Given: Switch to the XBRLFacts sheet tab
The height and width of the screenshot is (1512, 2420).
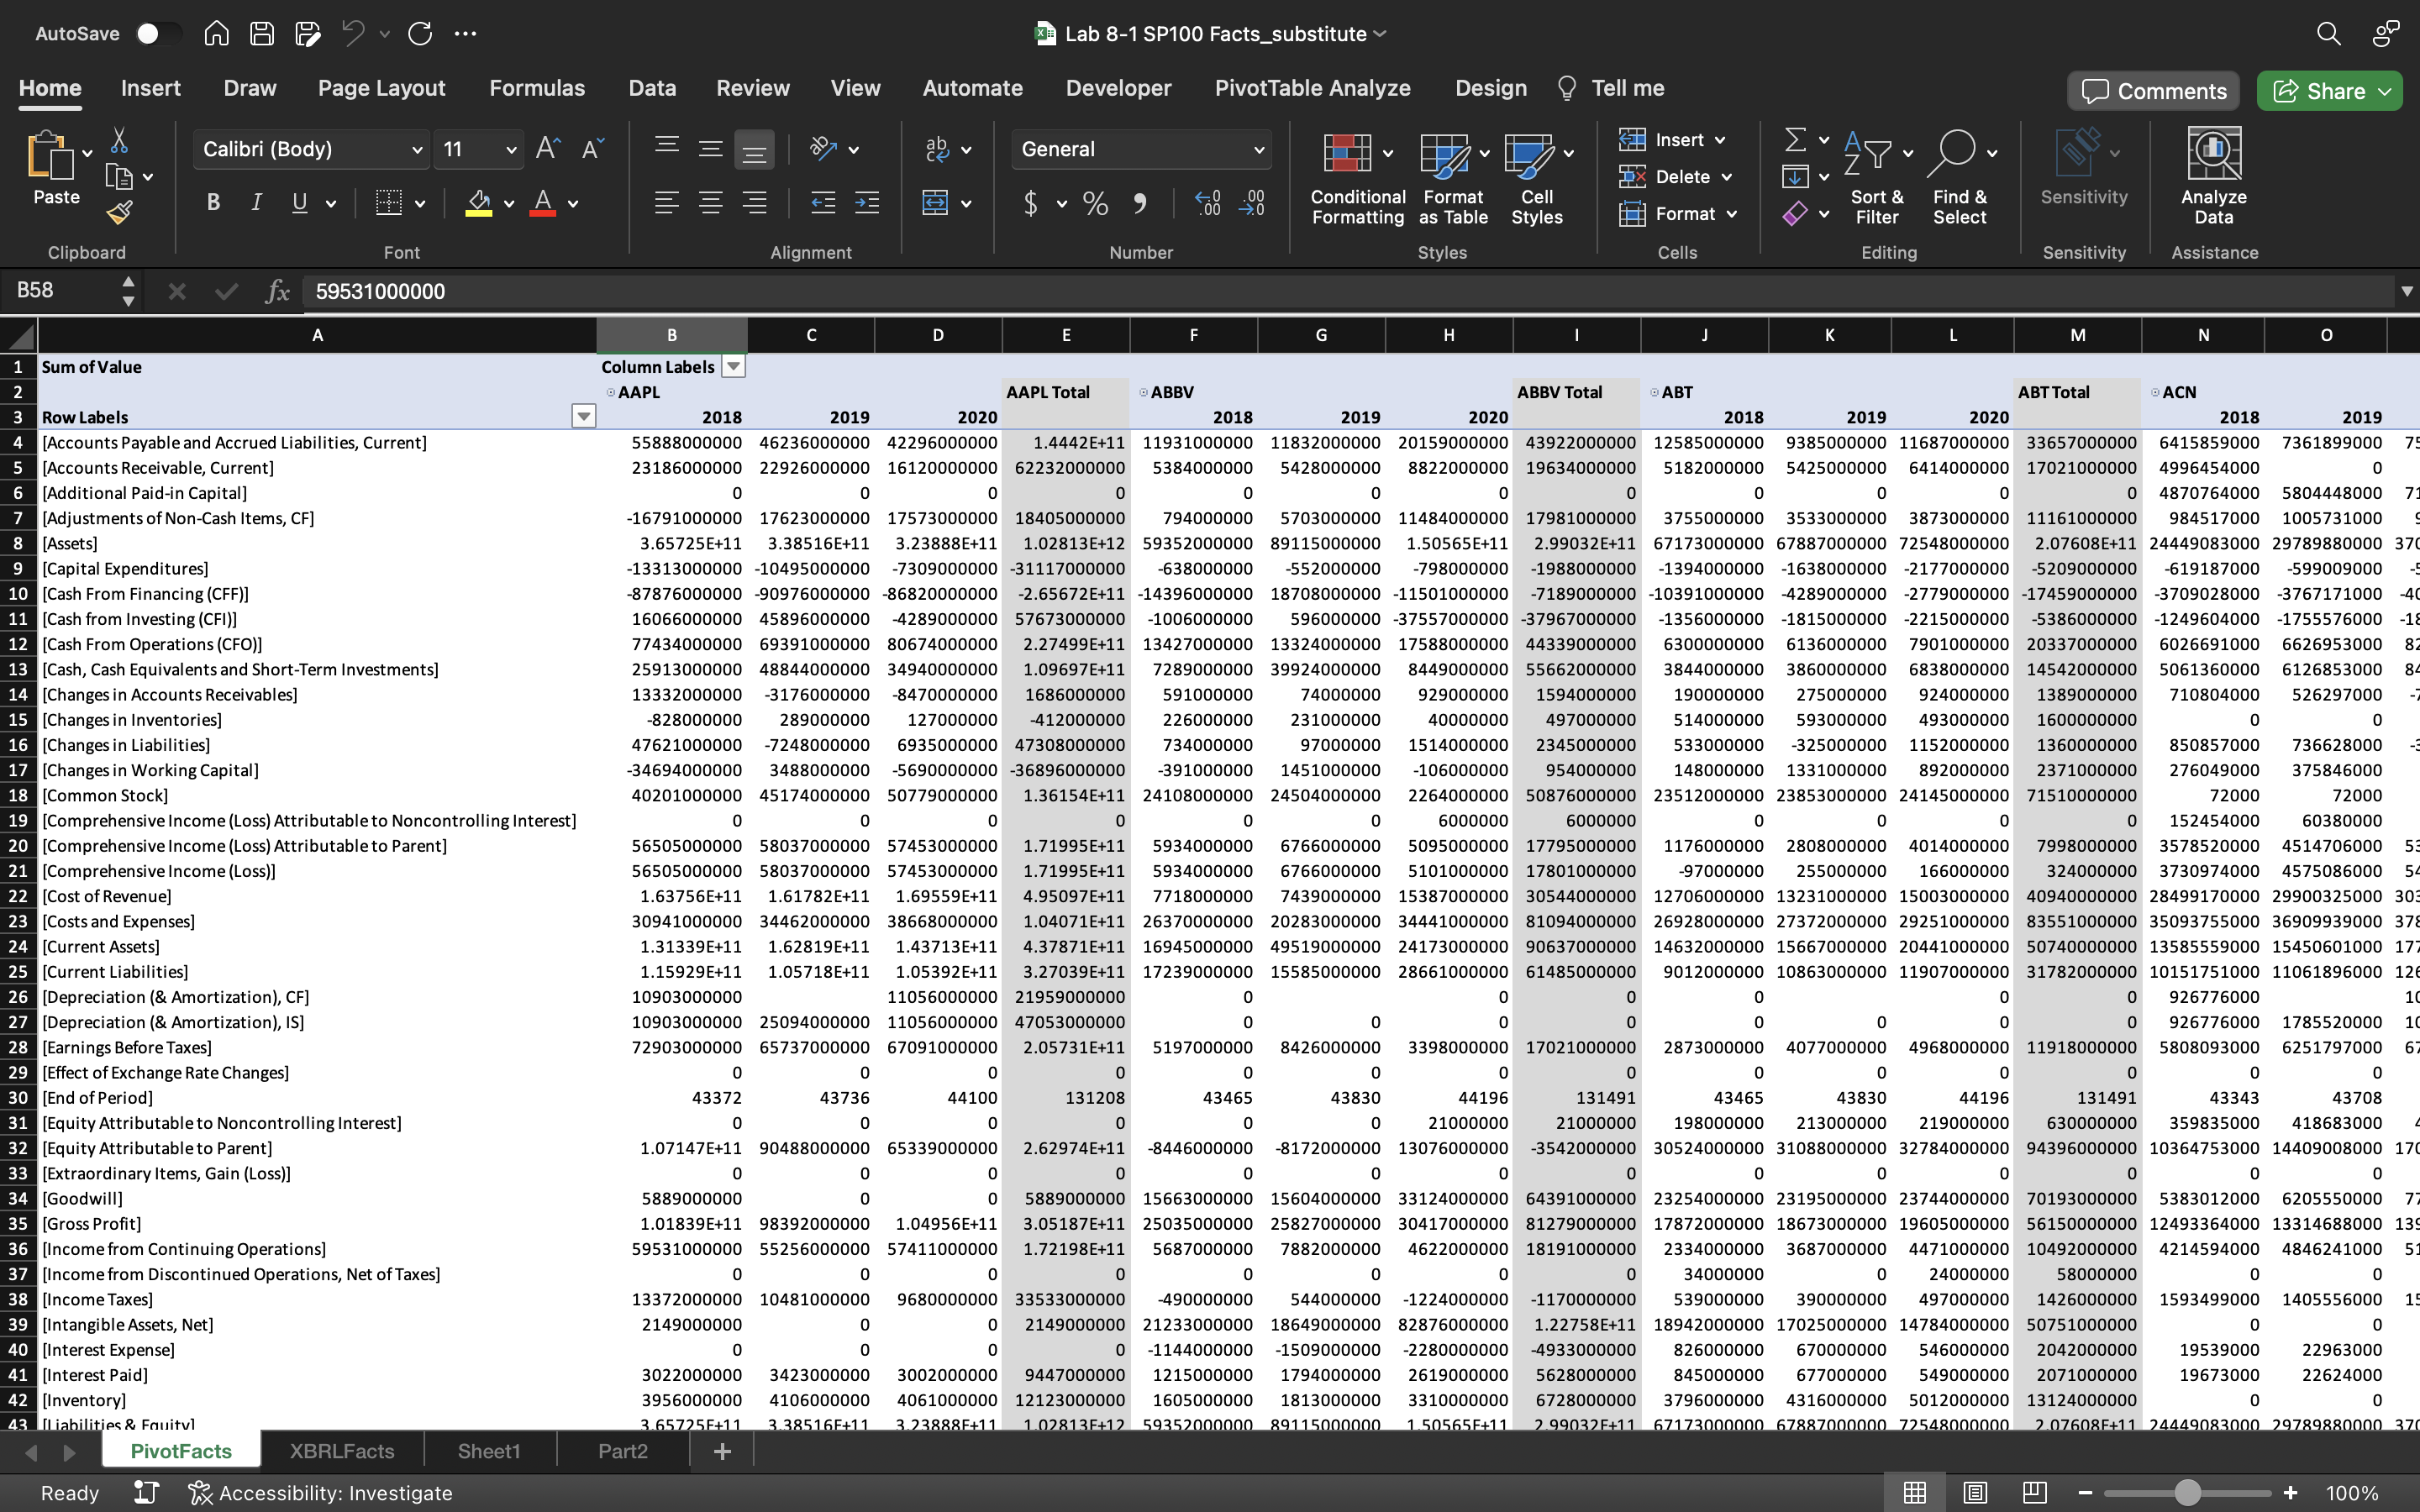Looking at the screenshot, I should [x=341, y=1451].
